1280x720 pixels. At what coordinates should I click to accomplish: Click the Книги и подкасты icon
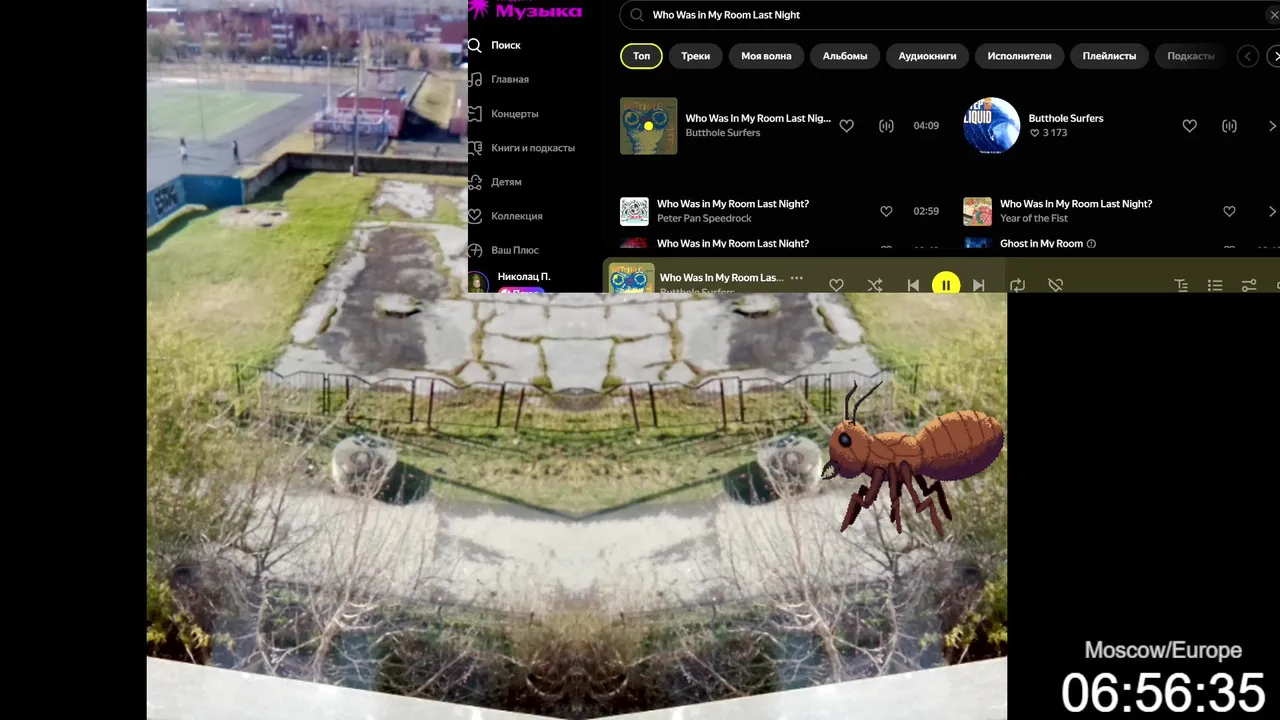coord(475,148)
